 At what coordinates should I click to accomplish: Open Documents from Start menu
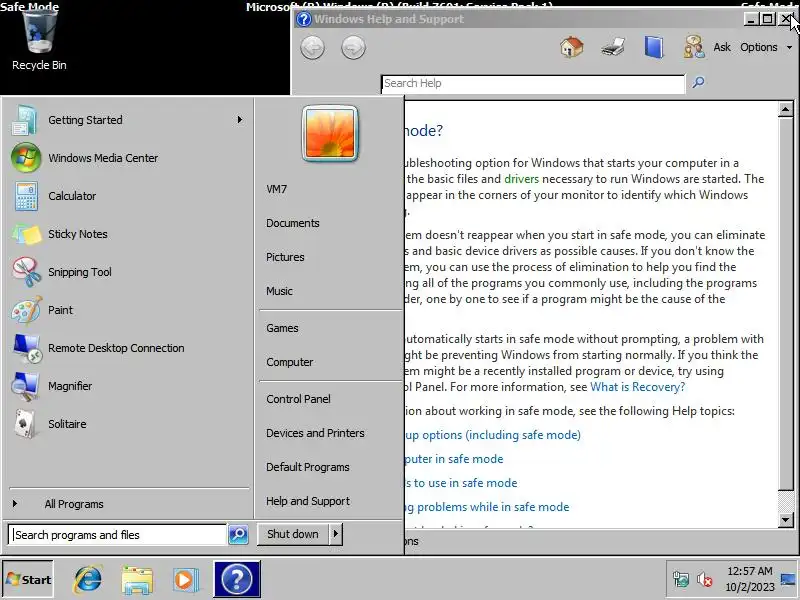293,223
